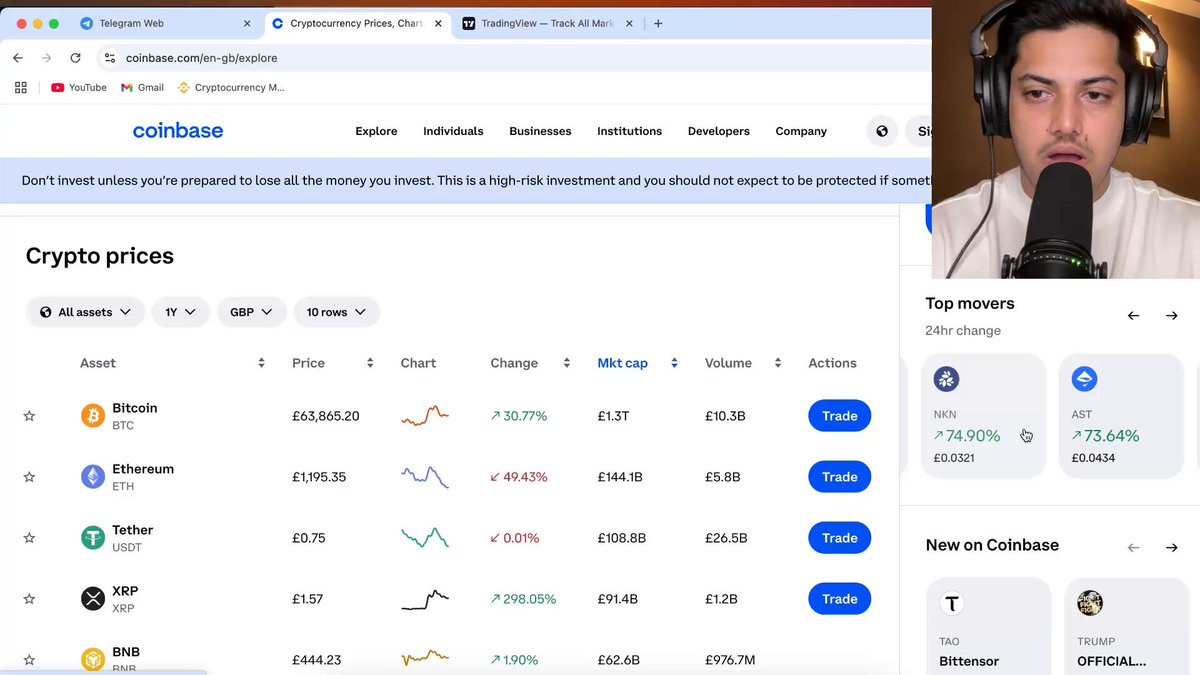1200x675 pixels.
Task: Click XRP change value 298.05%
Action: point(523,599)
